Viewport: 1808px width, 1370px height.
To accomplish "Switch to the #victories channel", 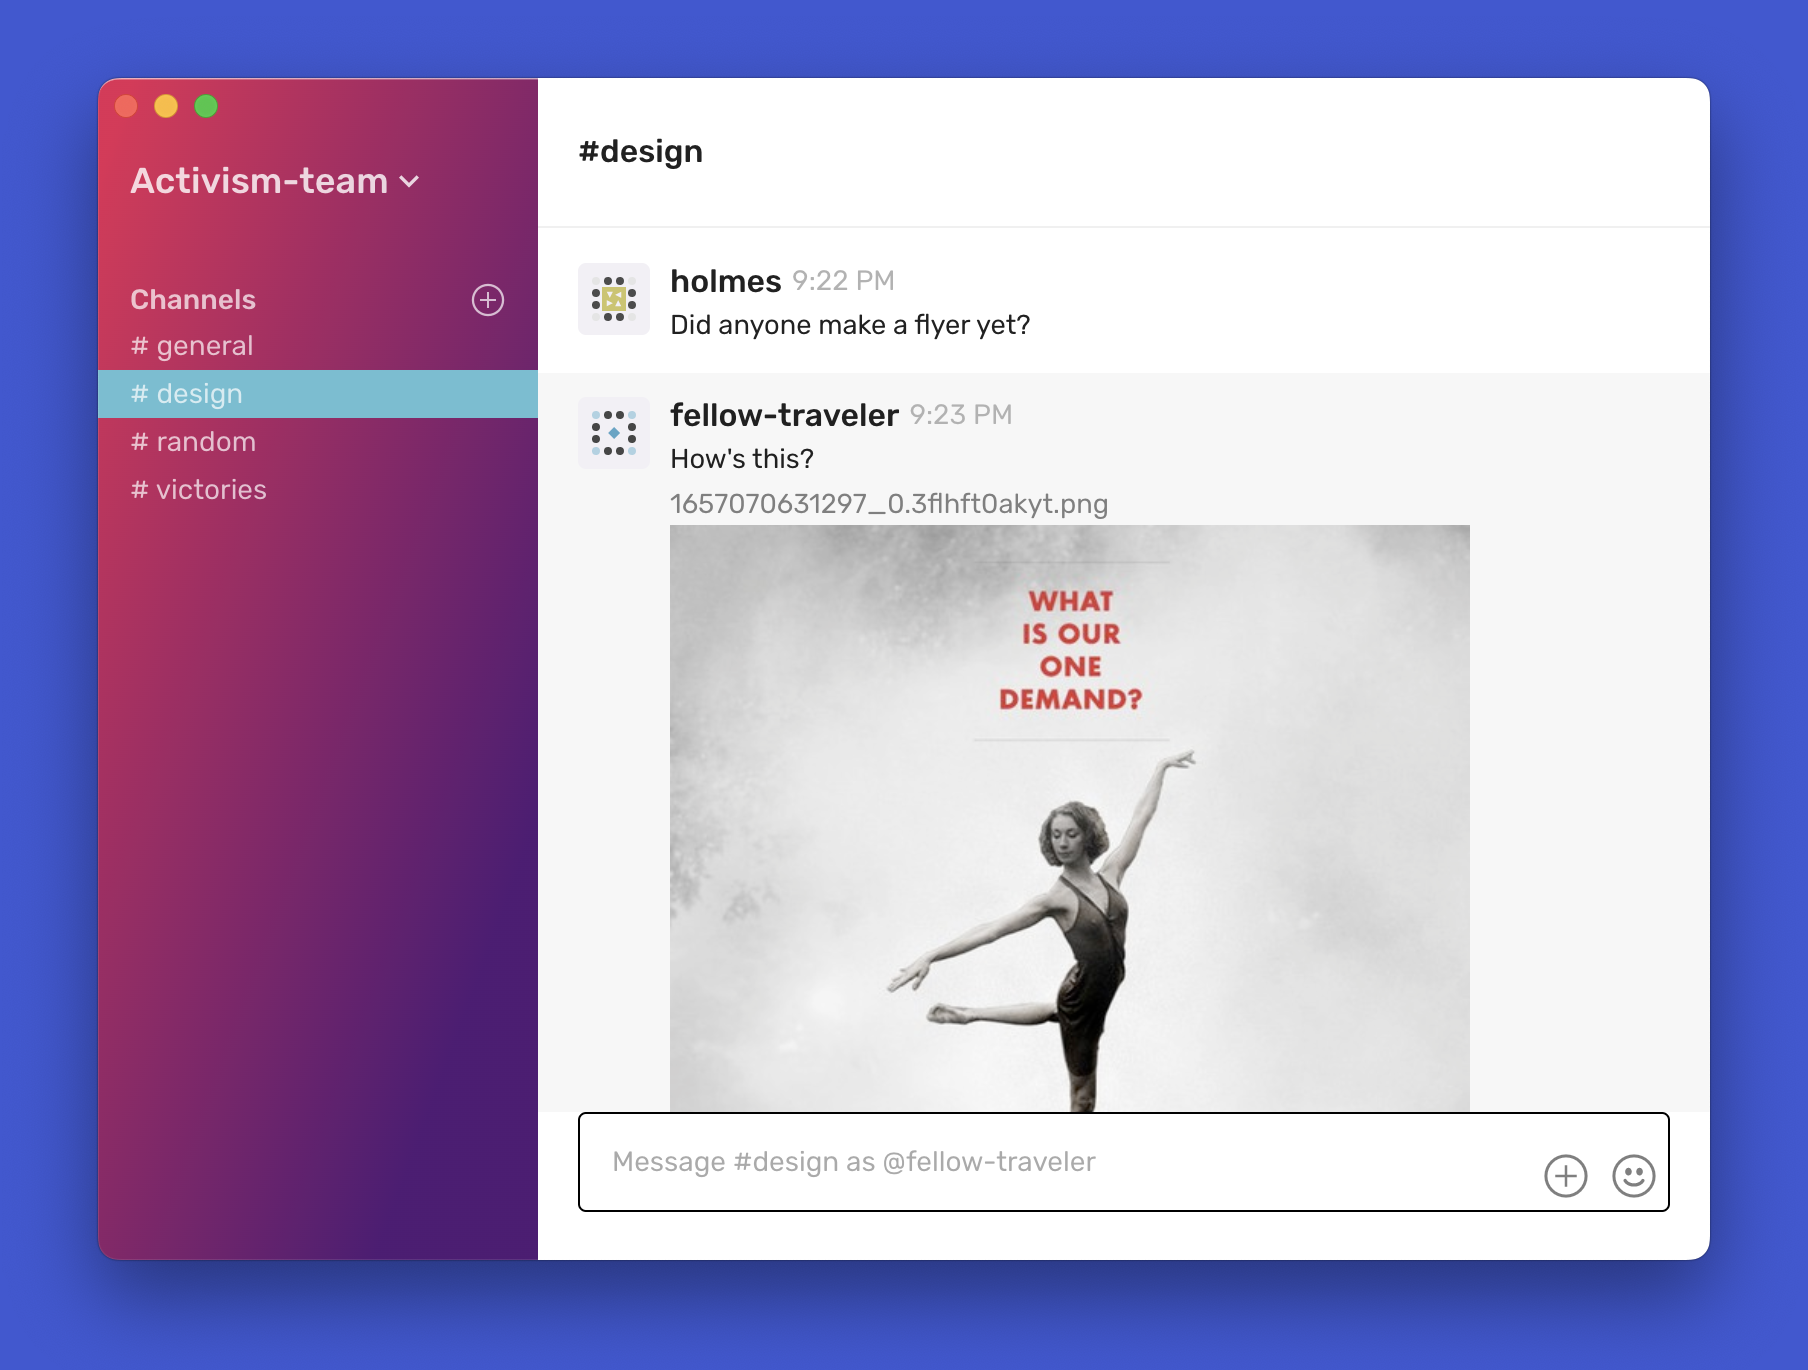I will point(199,489).
